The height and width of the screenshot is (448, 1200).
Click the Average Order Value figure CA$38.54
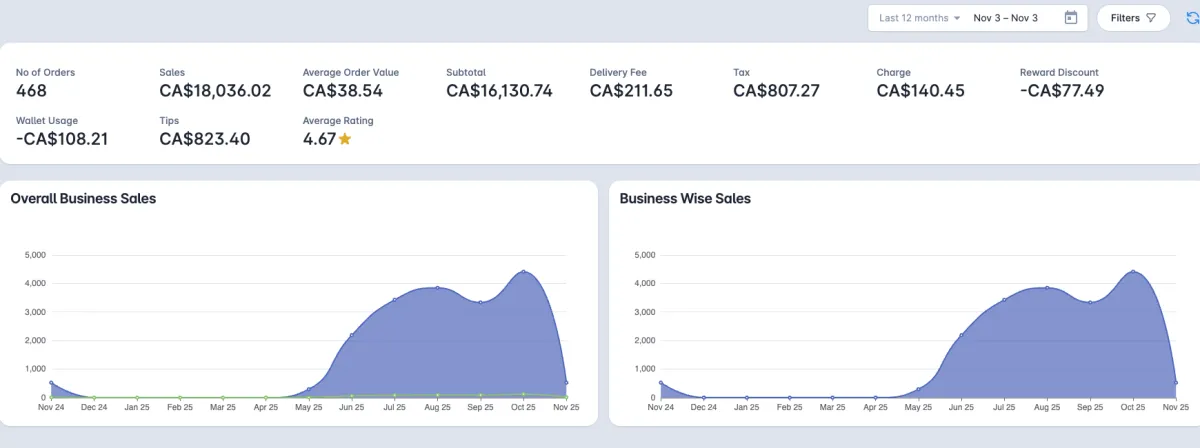pos(343,91)
